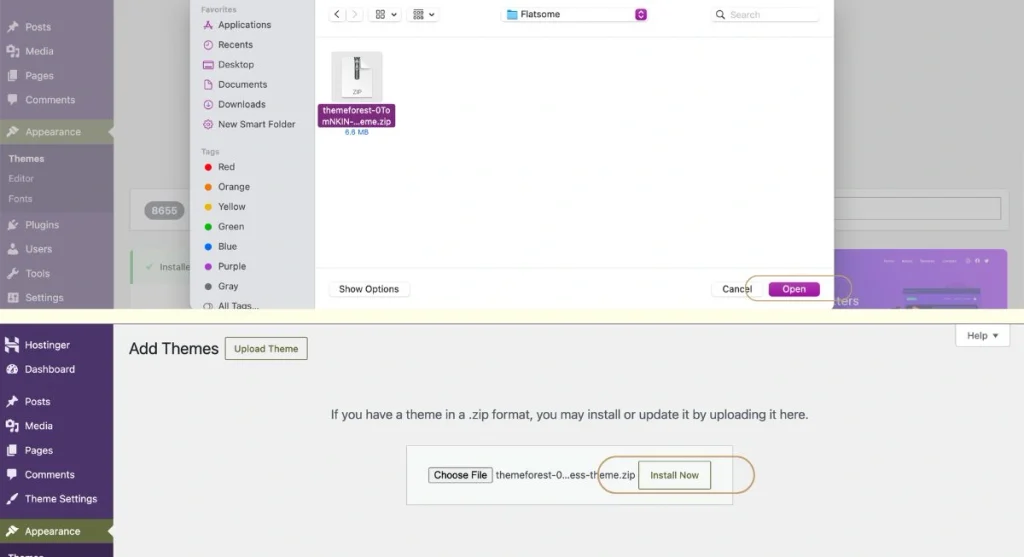Click the 8655 theme count badge

pyautogui.click(x=164, y=210)
